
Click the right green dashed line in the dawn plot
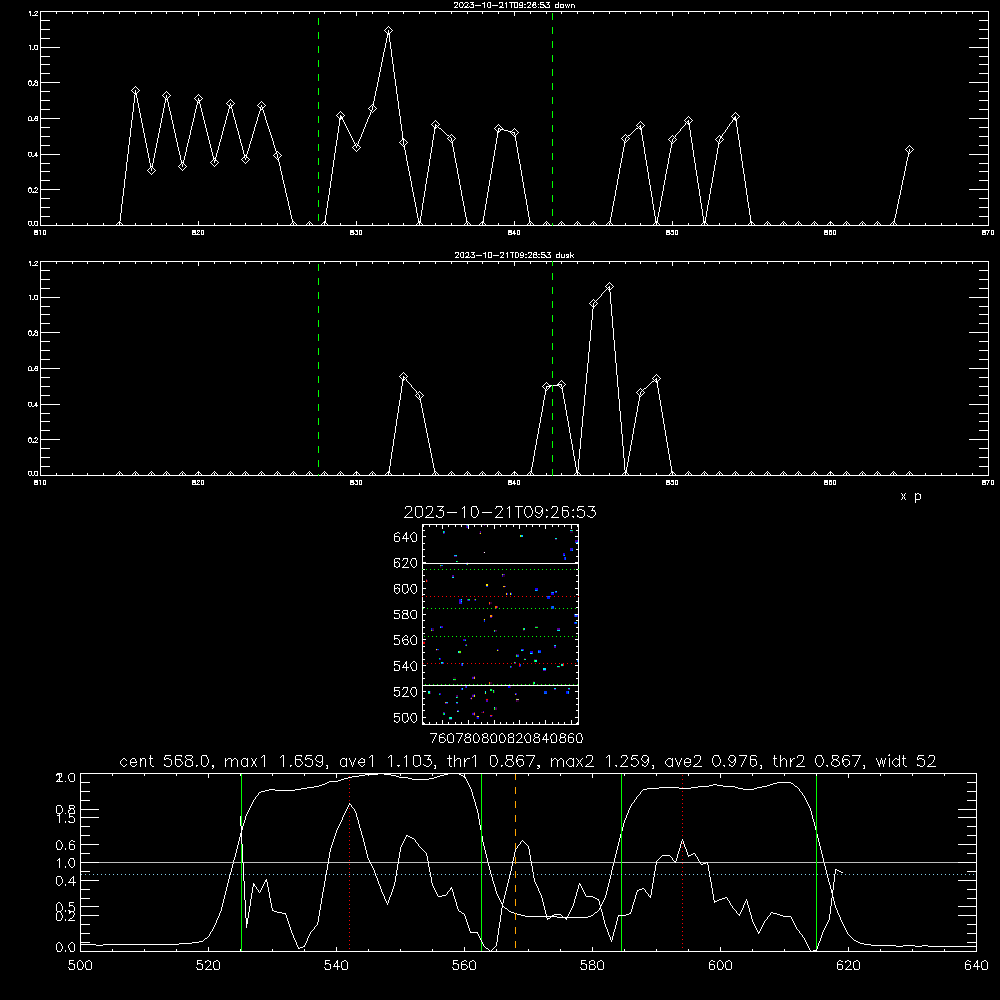pyautogui.click(x=552, y=118)
